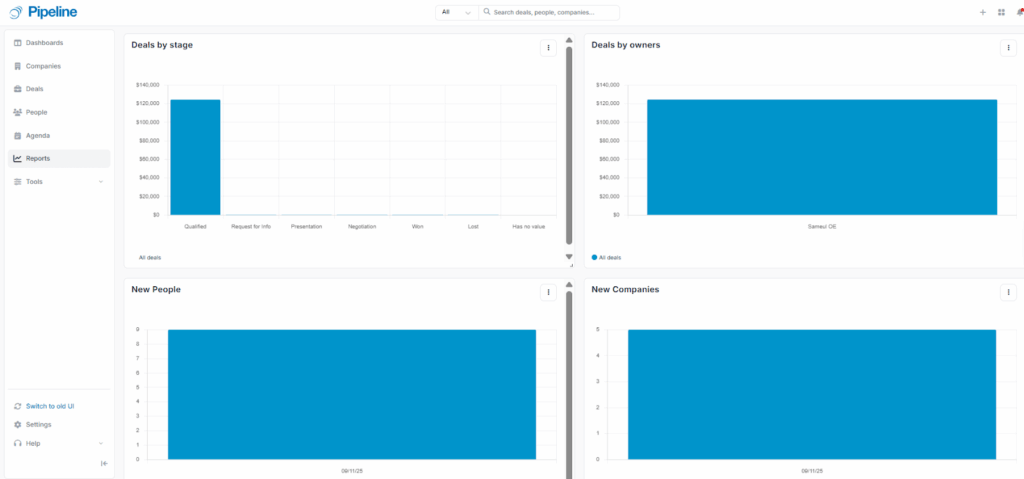Click the scroll down arrow beside Deals by stage
The width and height of the screenshot is (1024, 479).
point(569,257)
